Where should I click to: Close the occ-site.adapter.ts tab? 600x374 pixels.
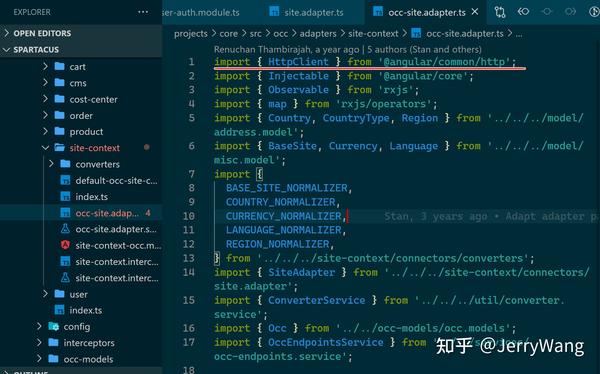click(x=475, y=12)
